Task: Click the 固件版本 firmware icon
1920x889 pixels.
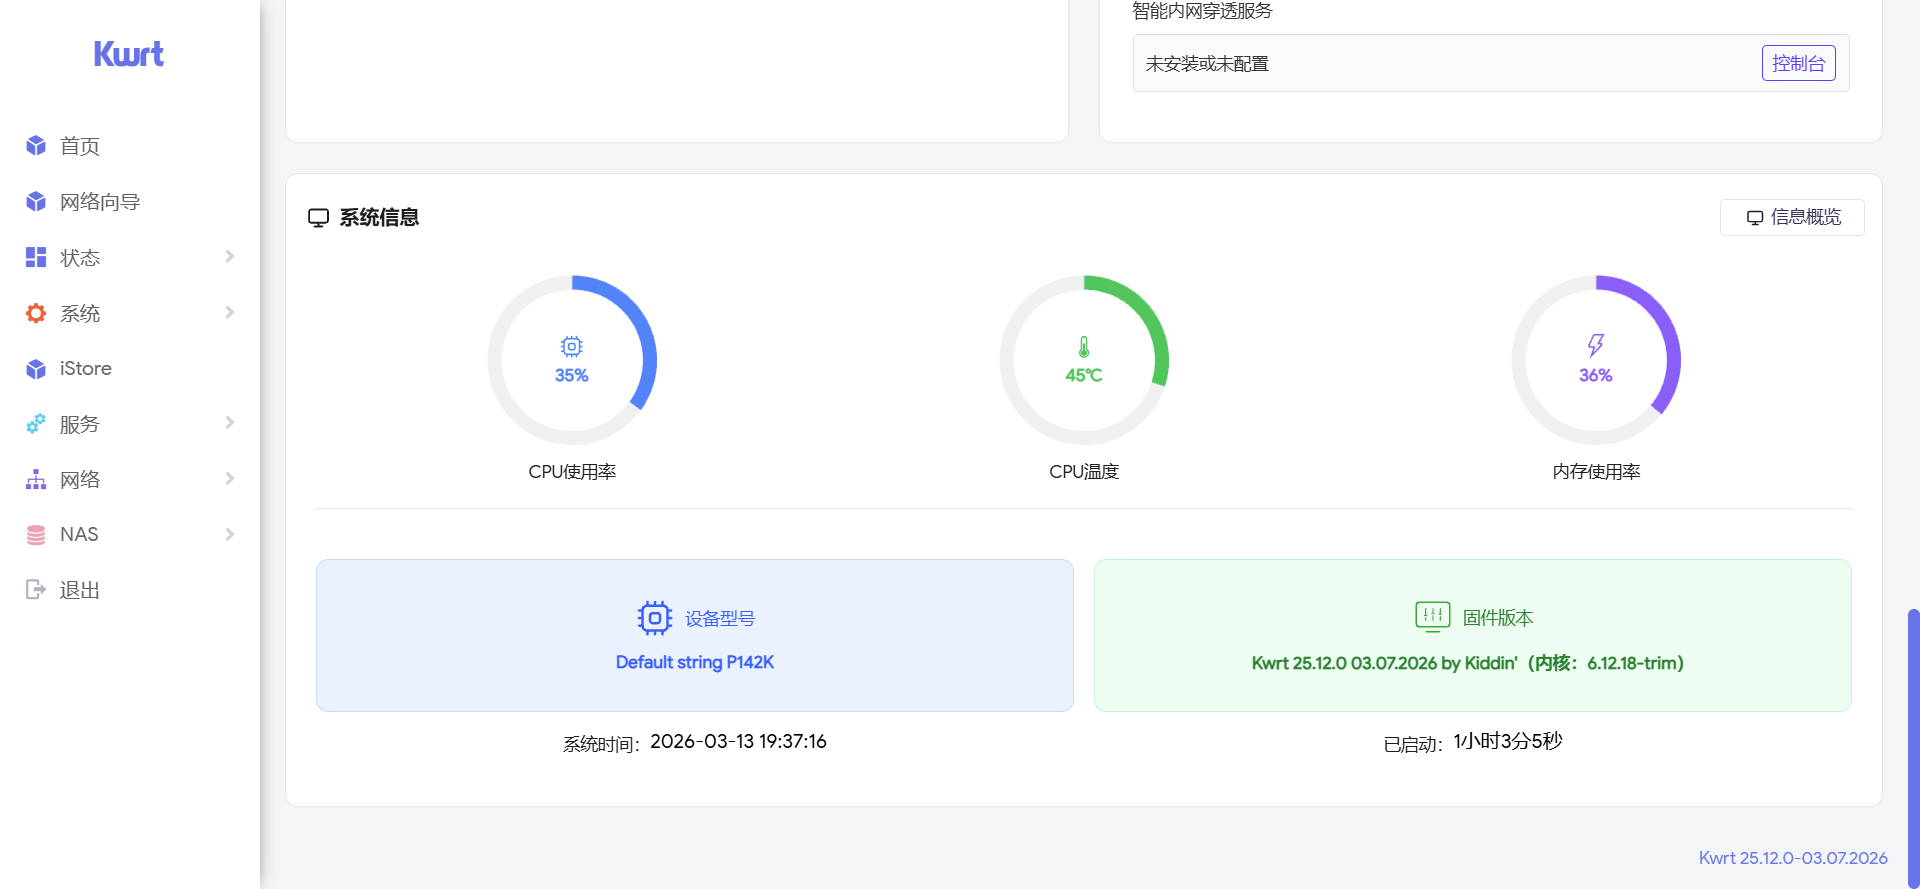Action: [1432, 617]
